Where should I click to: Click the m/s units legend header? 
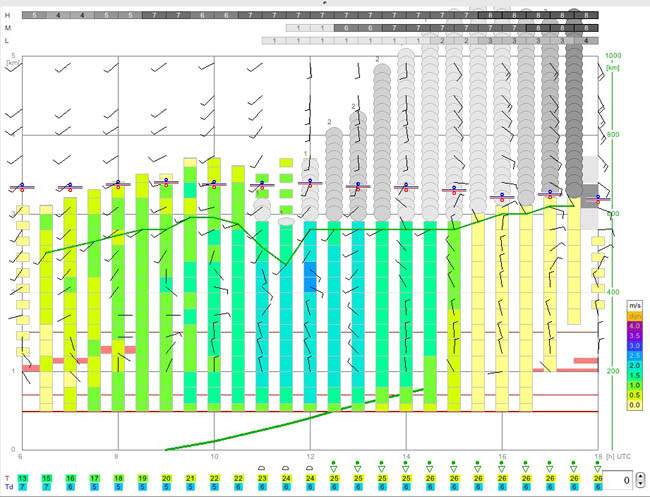coord(634,304)
